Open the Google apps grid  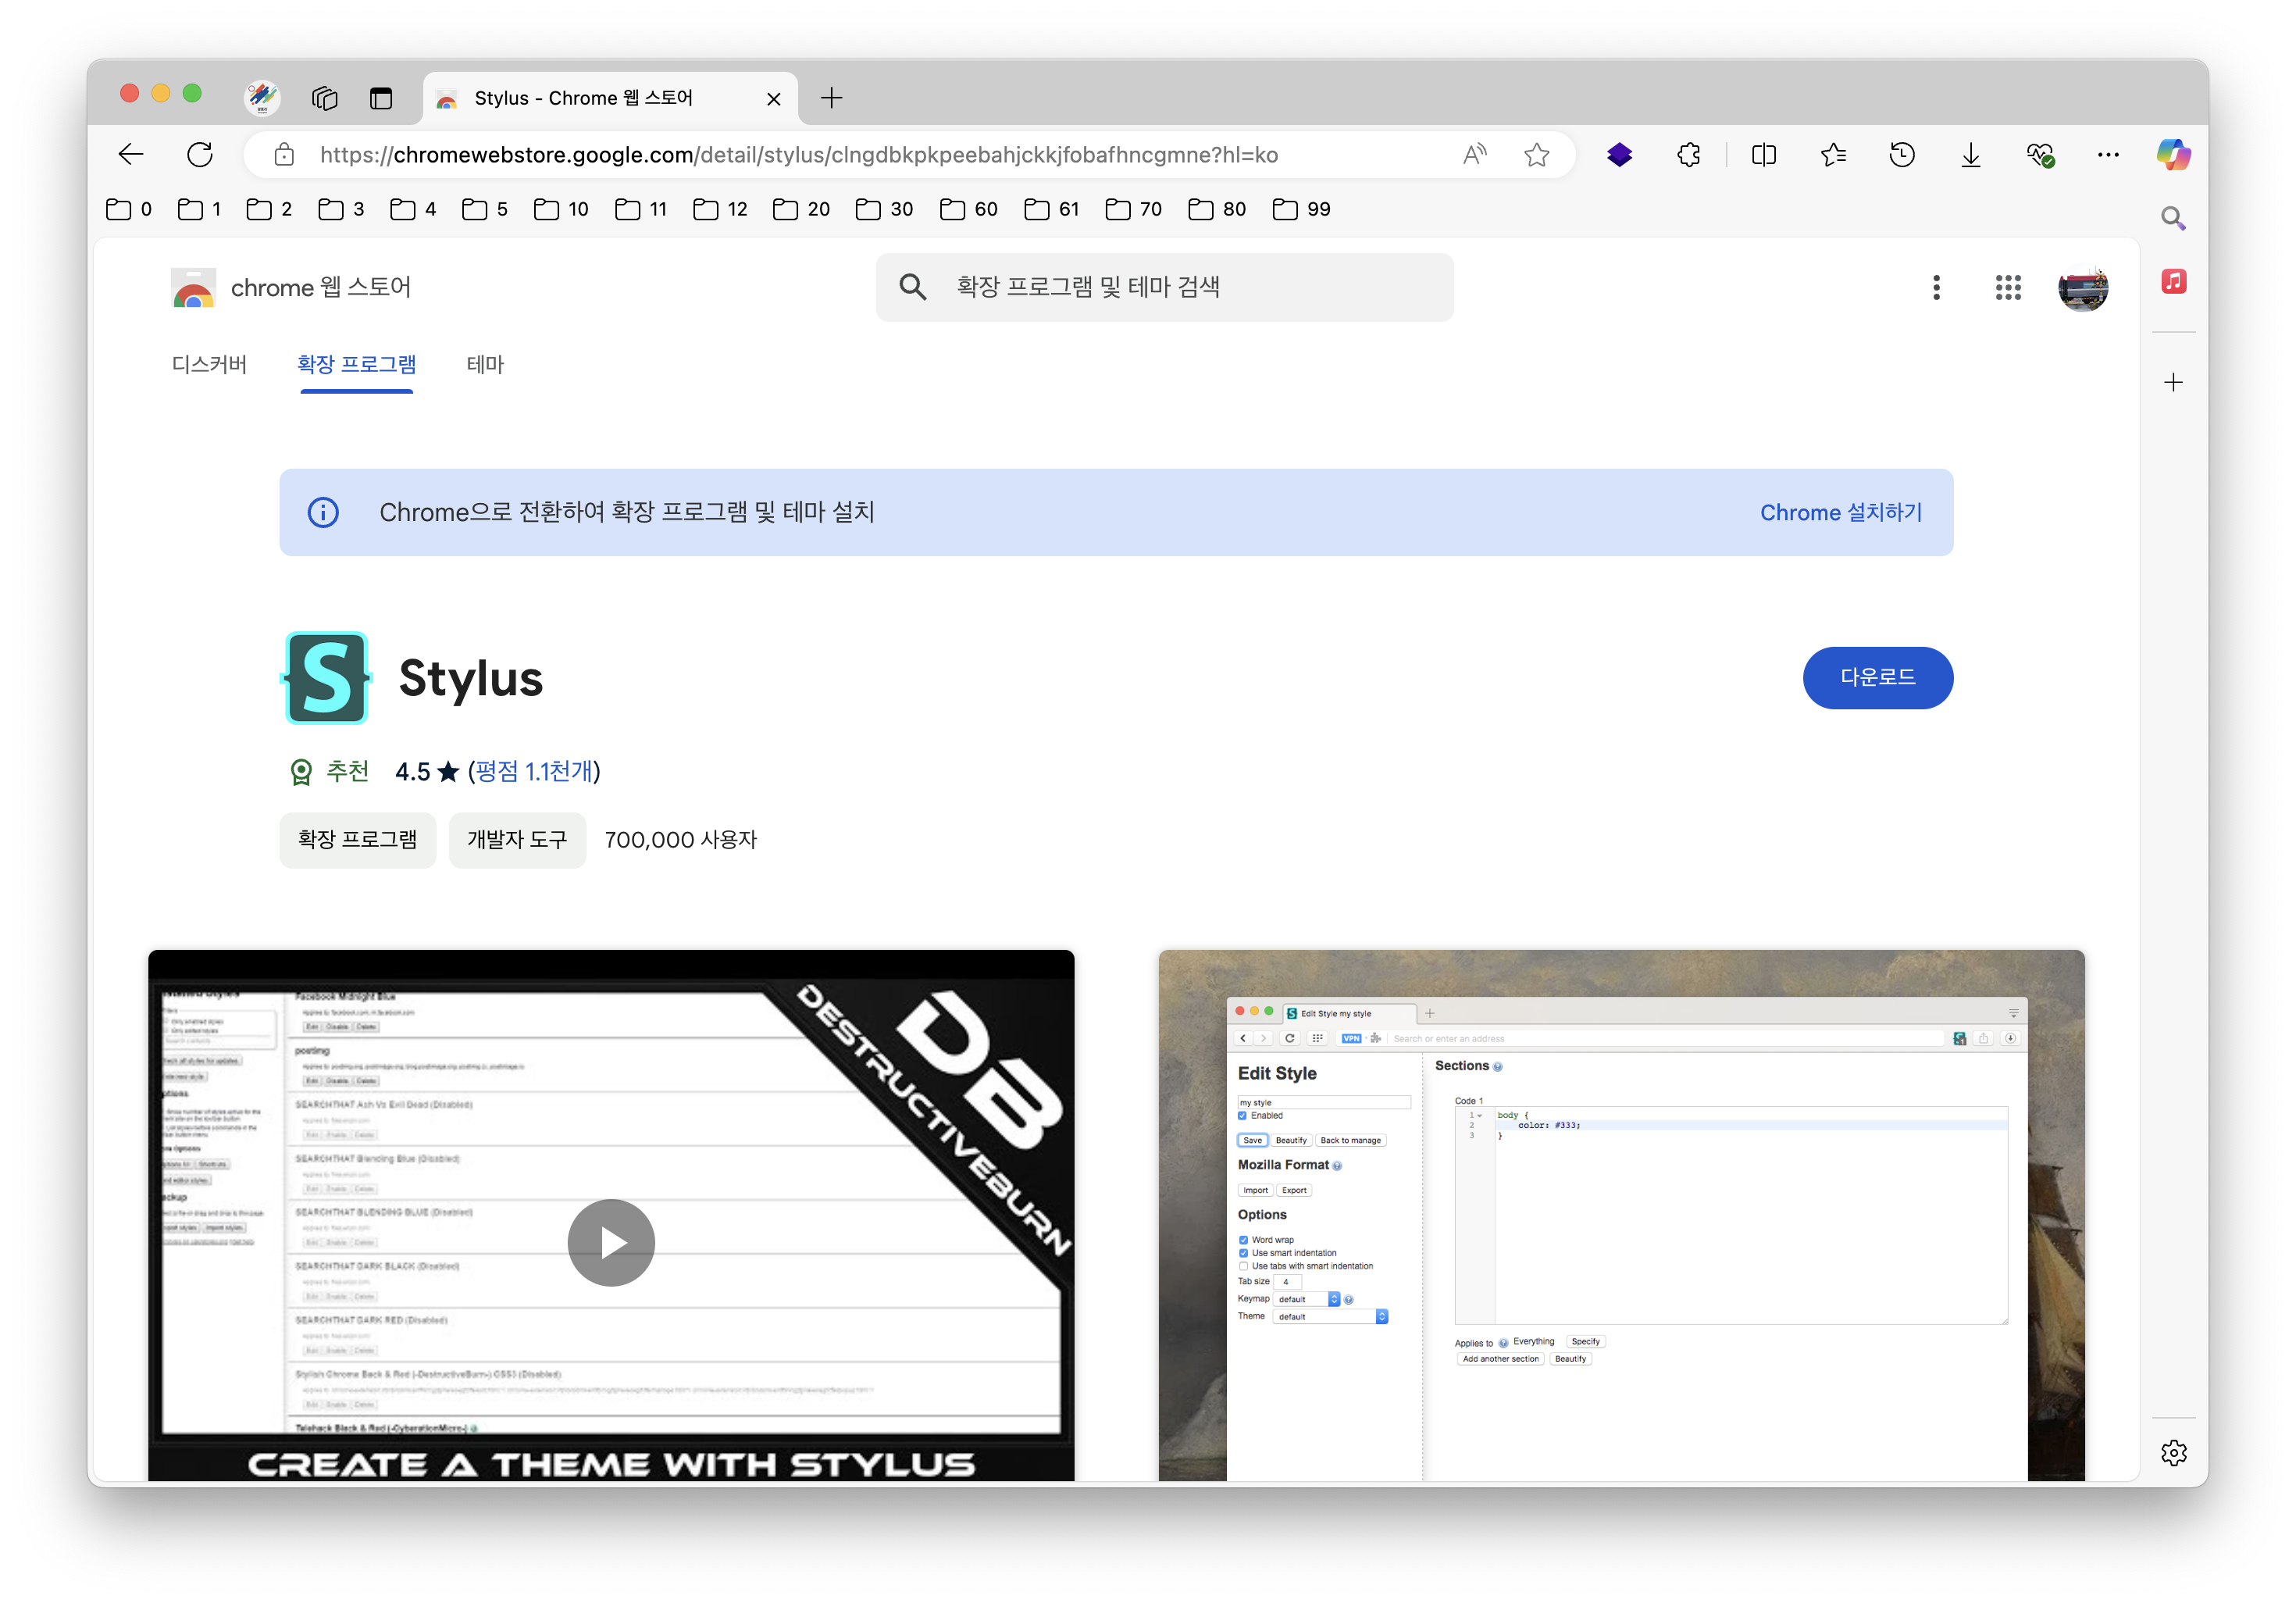click(x=2008, y=287)
